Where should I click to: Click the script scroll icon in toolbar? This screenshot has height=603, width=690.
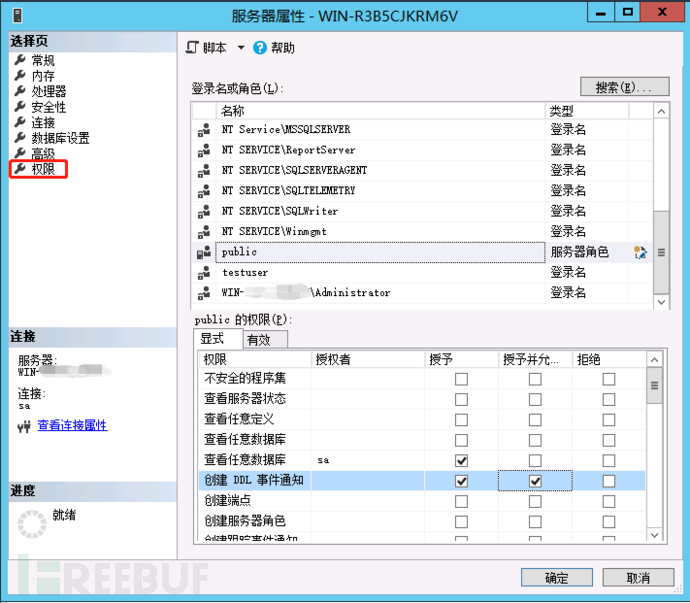pos(192,47)
